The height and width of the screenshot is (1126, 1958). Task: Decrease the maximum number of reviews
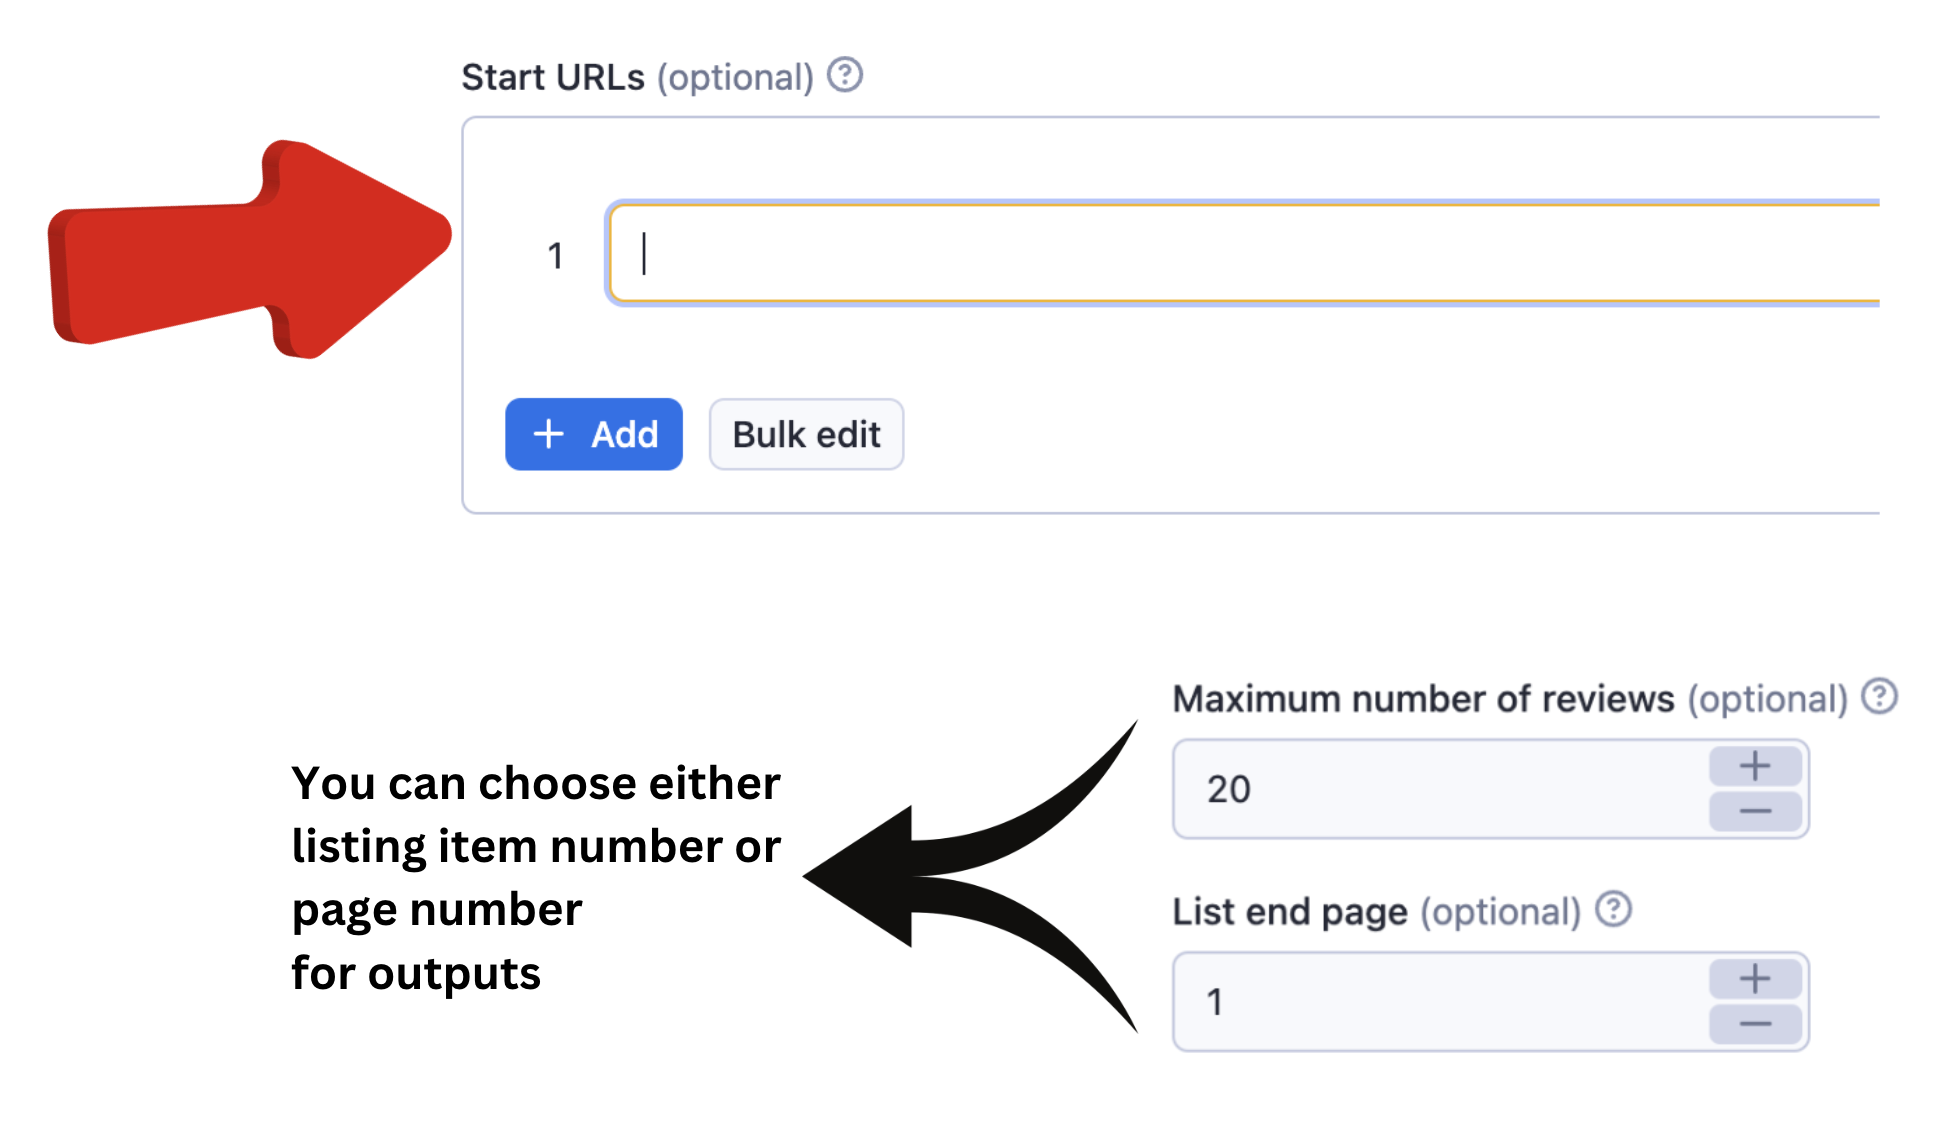click(x=1755, y=811)
